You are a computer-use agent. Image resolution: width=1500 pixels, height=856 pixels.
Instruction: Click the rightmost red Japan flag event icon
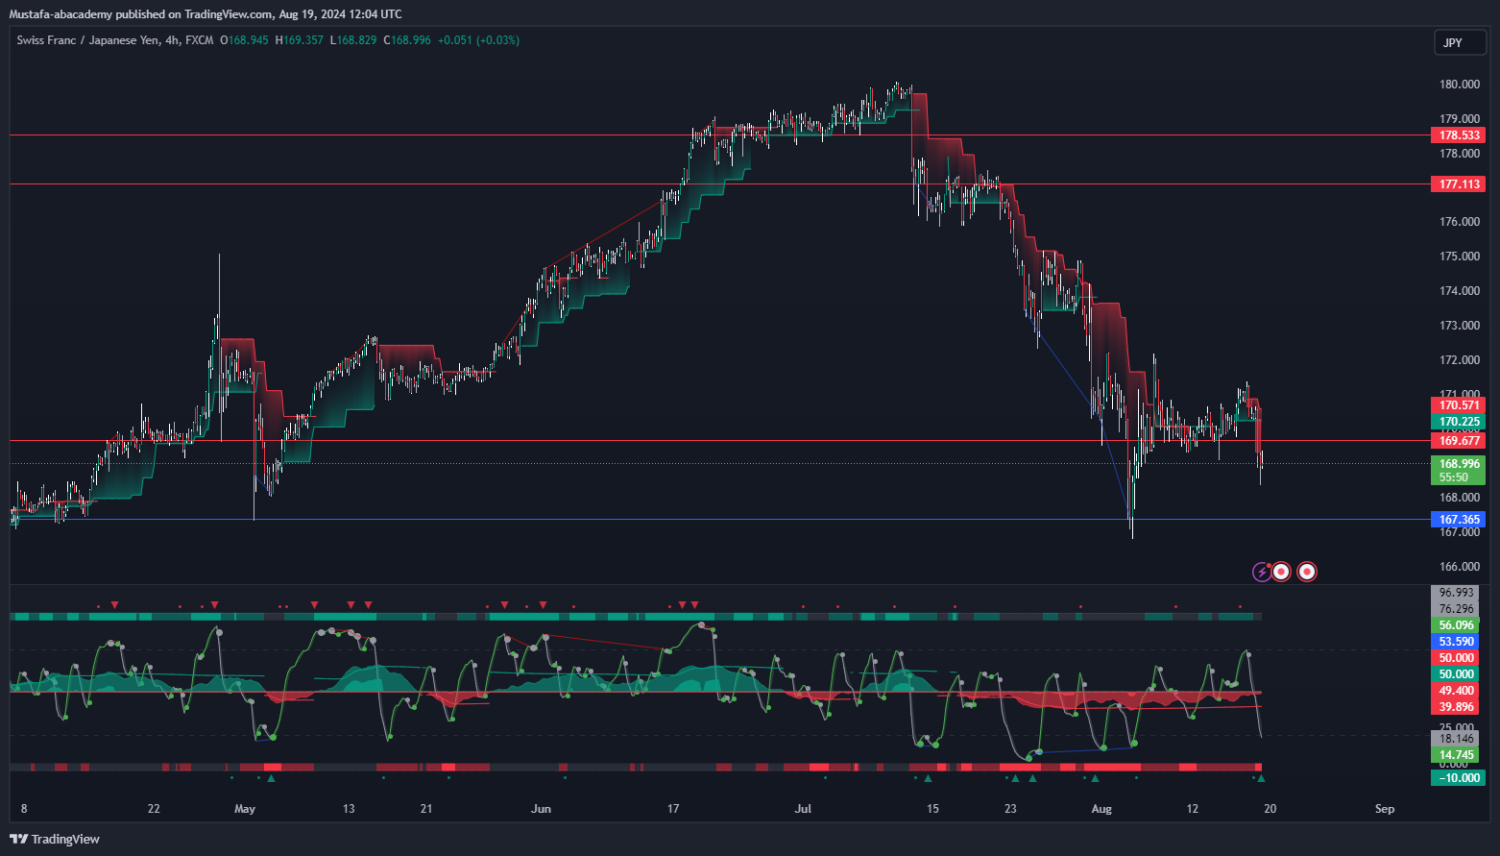click(x=1307, y=572)
